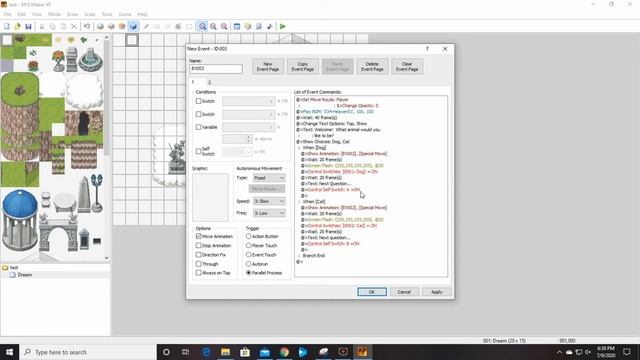Save the project via toolbar icon

pyautogui.click(x=28, y=27)
